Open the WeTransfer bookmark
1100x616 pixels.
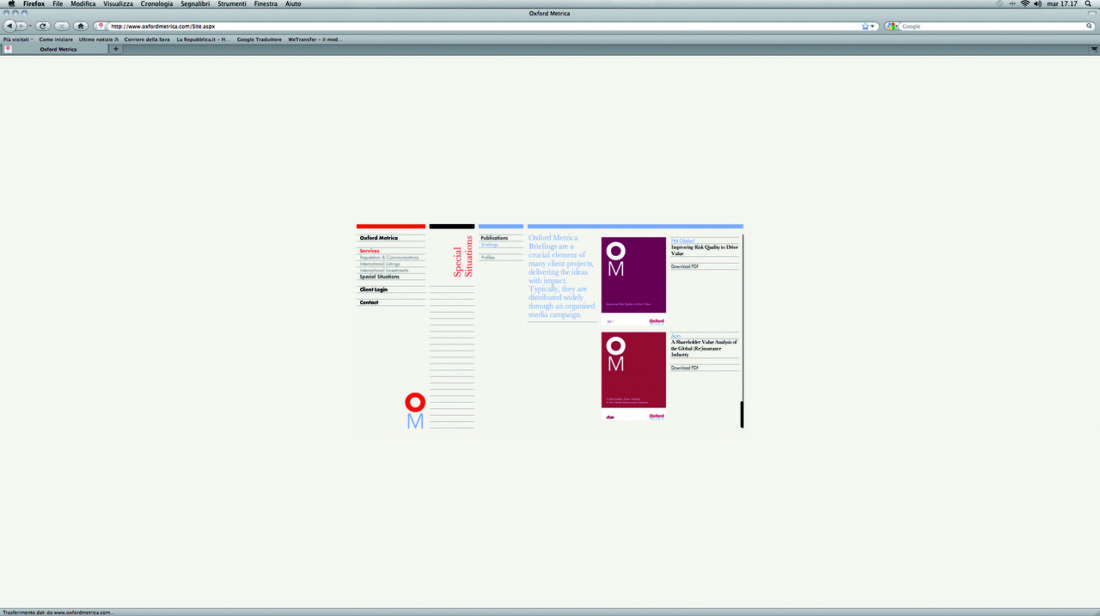click(315, 39)
